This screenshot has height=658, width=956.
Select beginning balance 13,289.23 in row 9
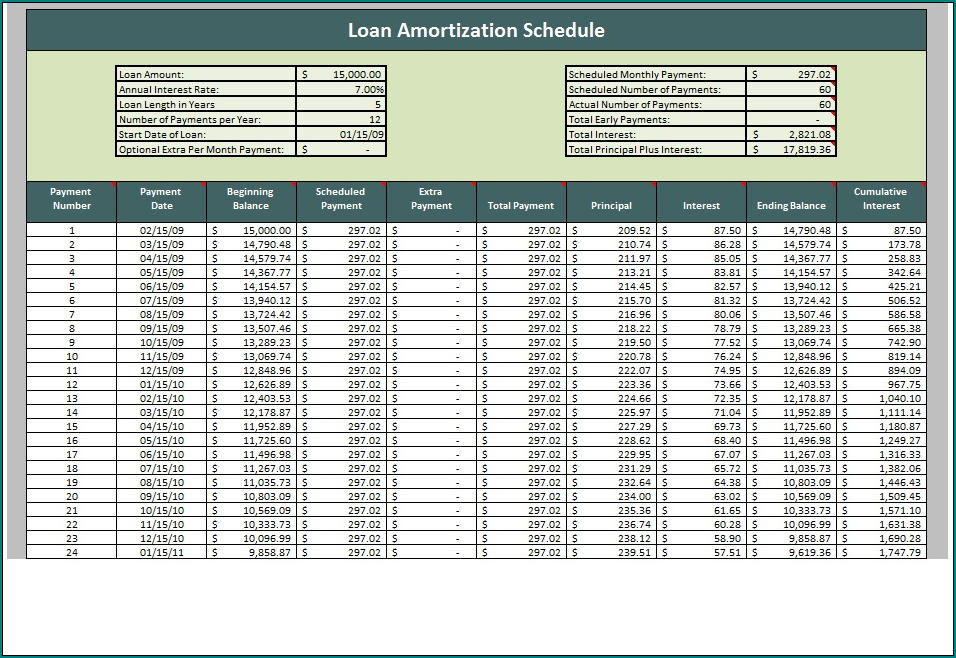pos(251,343)
